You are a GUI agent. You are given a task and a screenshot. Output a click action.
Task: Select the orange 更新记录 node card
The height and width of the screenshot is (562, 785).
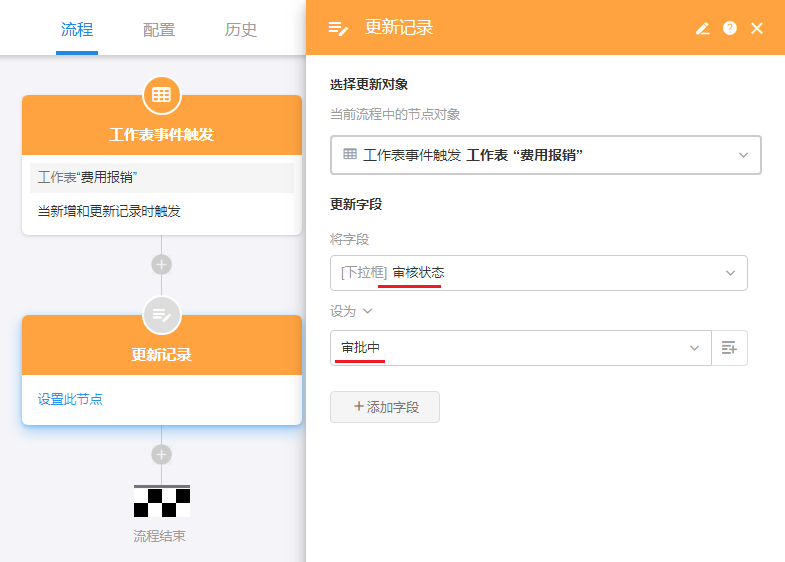[x=161, y=354]
